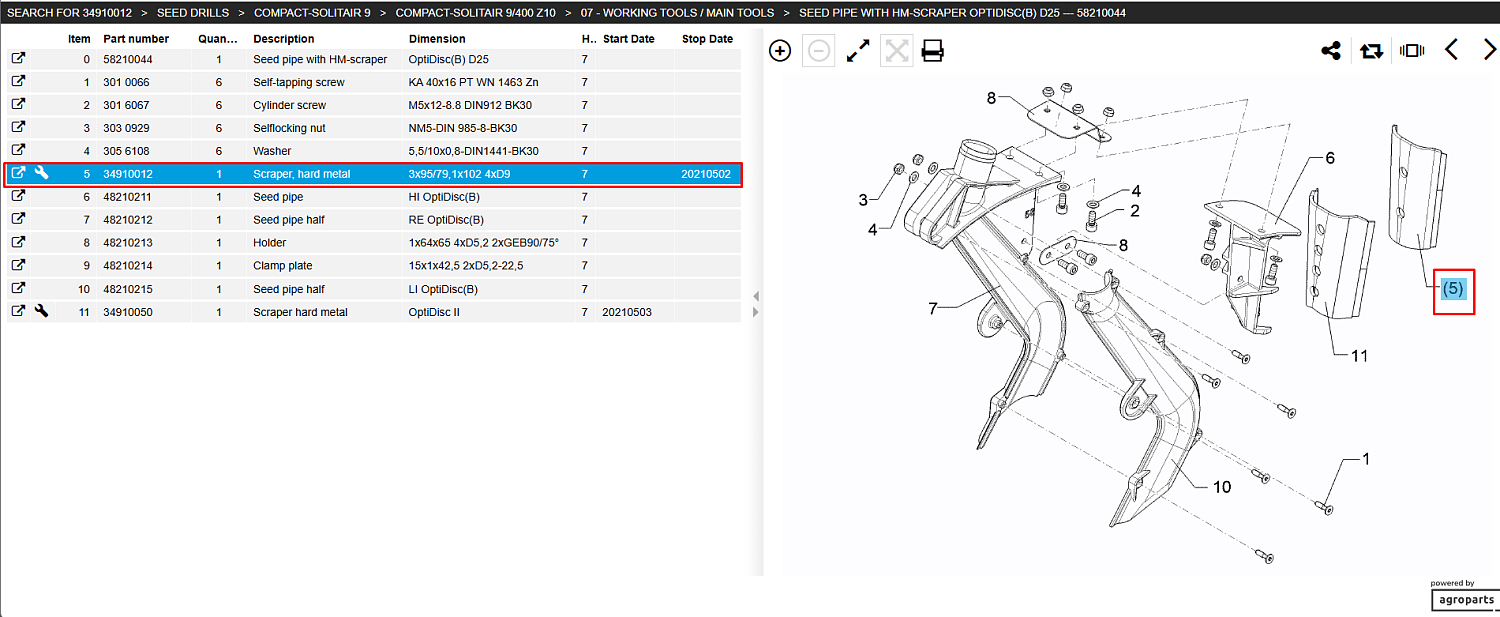Select part number 305 6108
This screenshot has height=617, width=1500.
(126, 151)
